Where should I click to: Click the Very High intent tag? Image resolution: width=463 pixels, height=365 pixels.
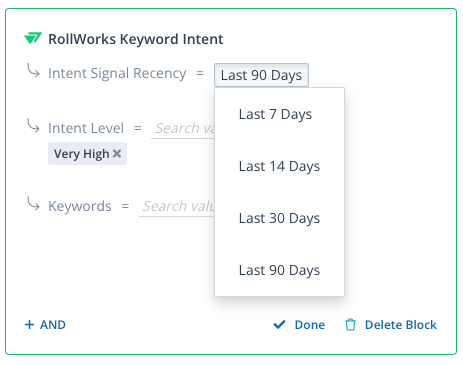[81, 154]
